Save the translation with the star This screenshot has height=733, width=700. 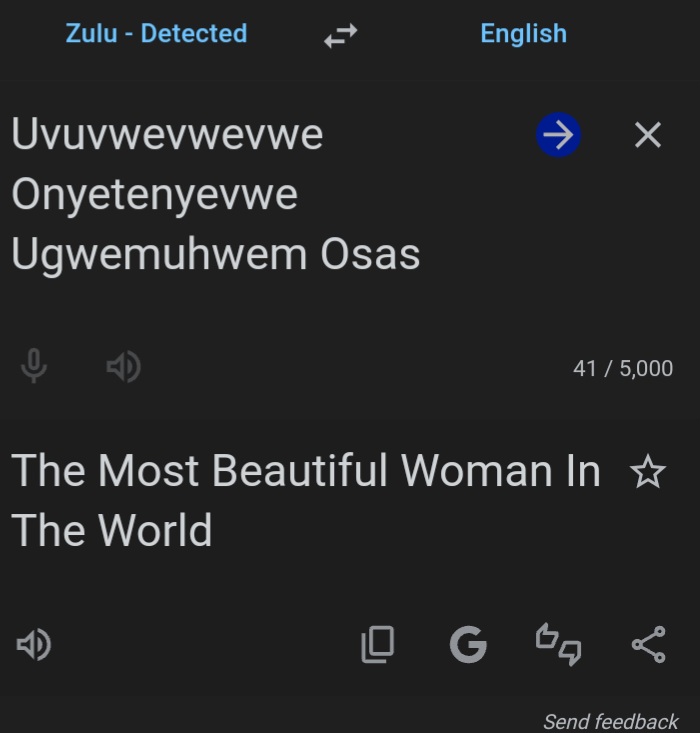[648, 472]
